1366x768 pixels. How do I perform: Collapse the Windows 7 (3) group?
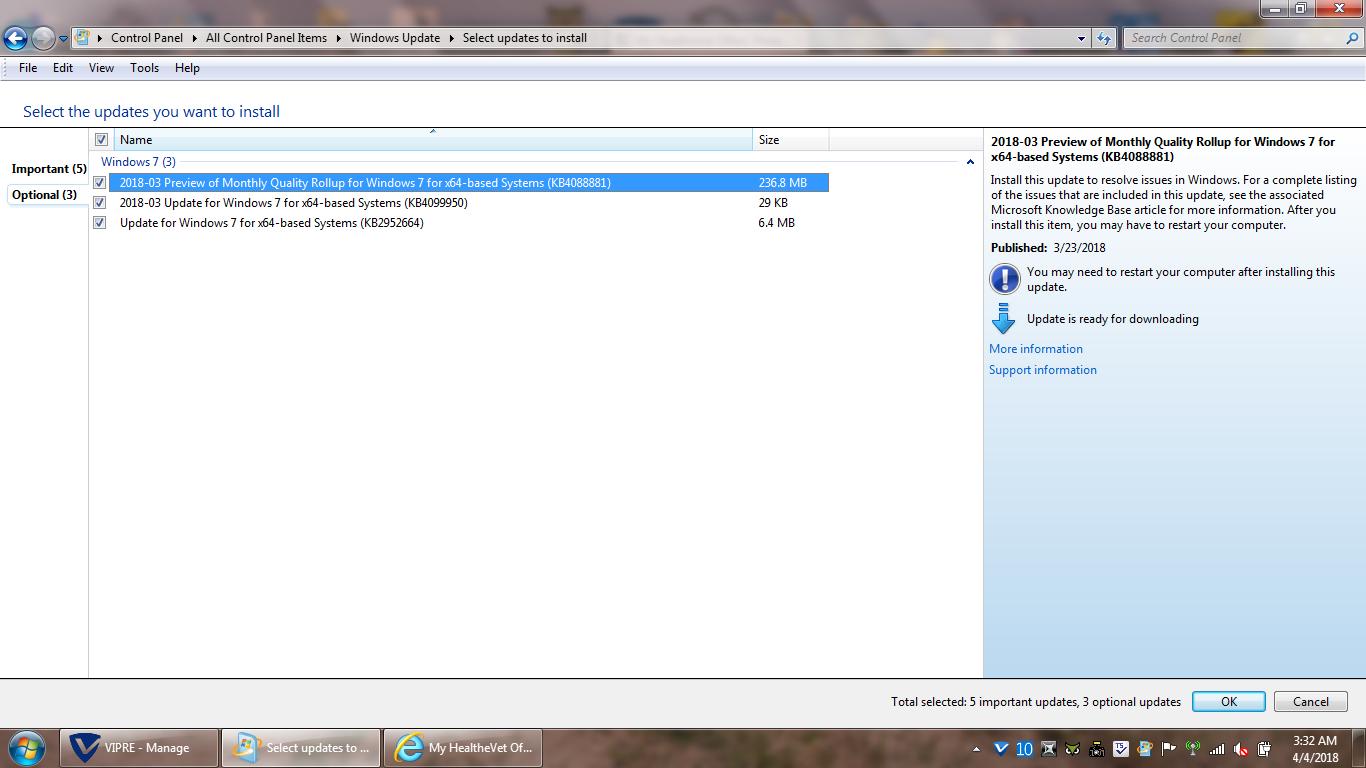pos(970,162)
